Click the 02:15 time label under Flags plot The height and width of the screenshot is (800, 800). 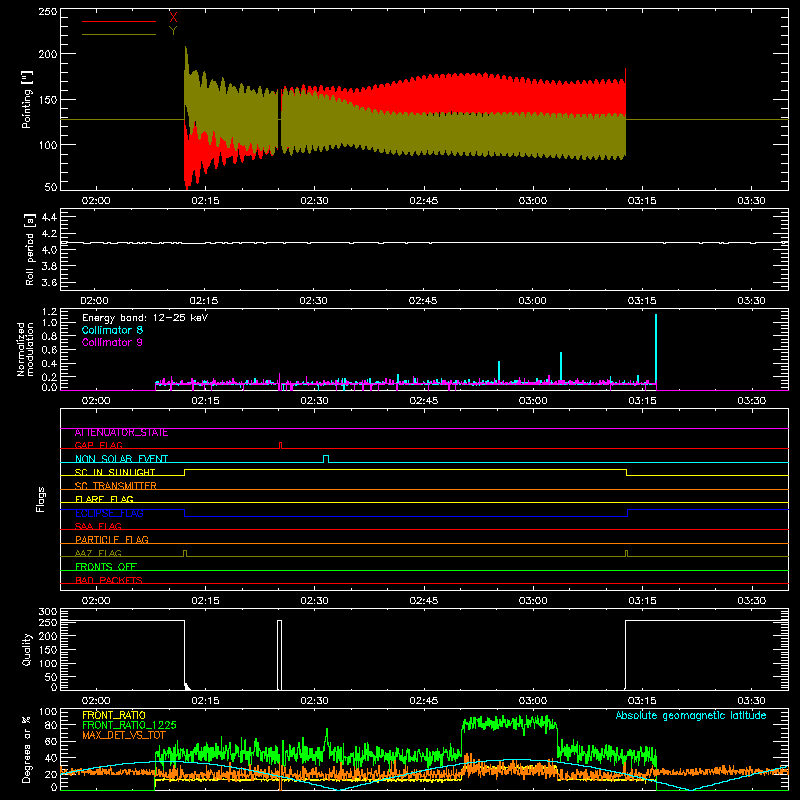tap(205, 601)
